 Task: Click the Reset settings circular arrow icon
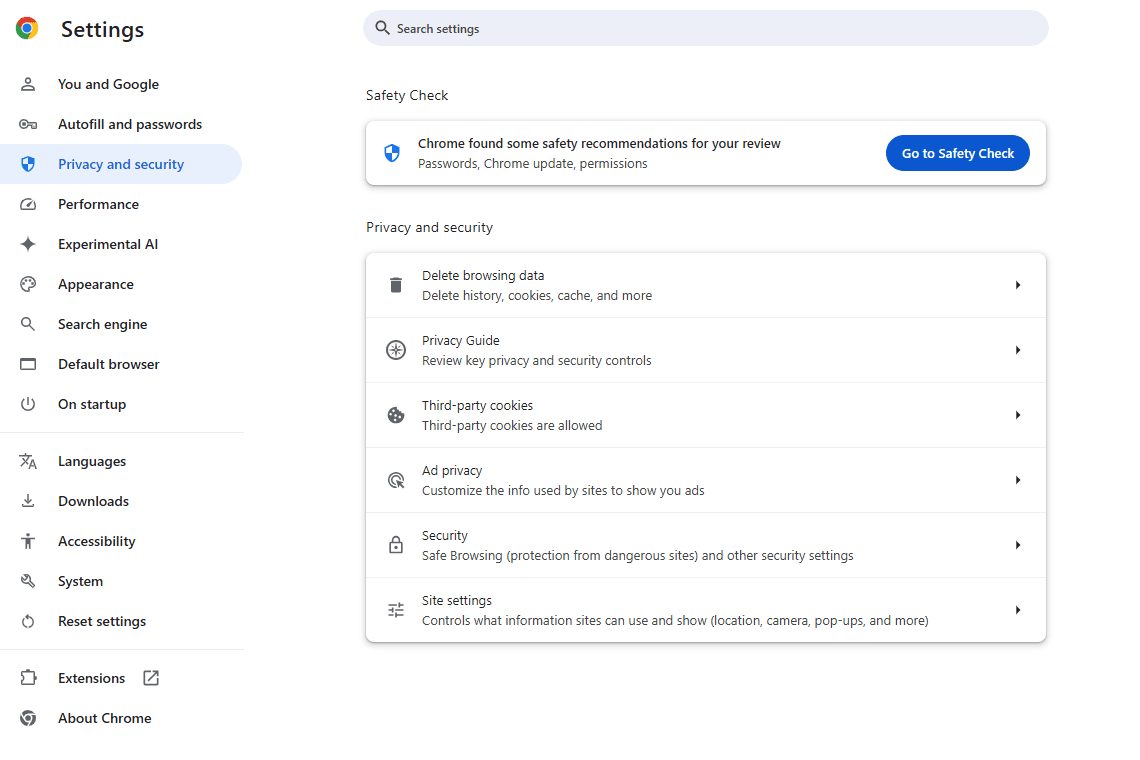click(28, 621)
